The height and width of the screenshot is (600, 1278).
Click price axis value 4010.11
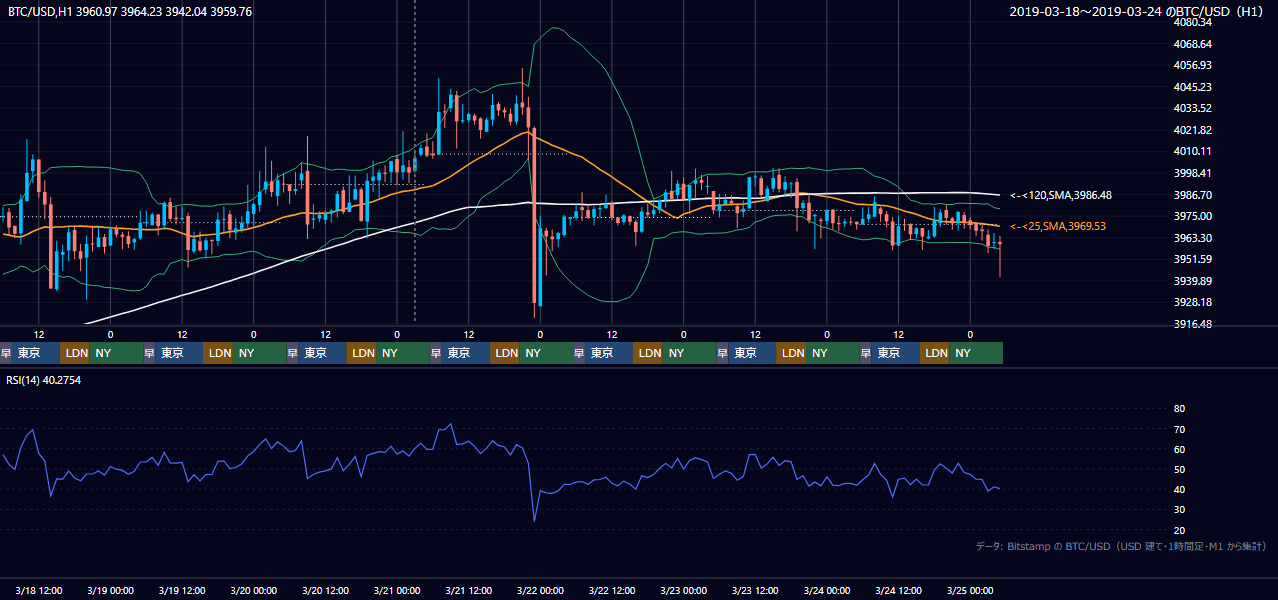click(1194, 151)
